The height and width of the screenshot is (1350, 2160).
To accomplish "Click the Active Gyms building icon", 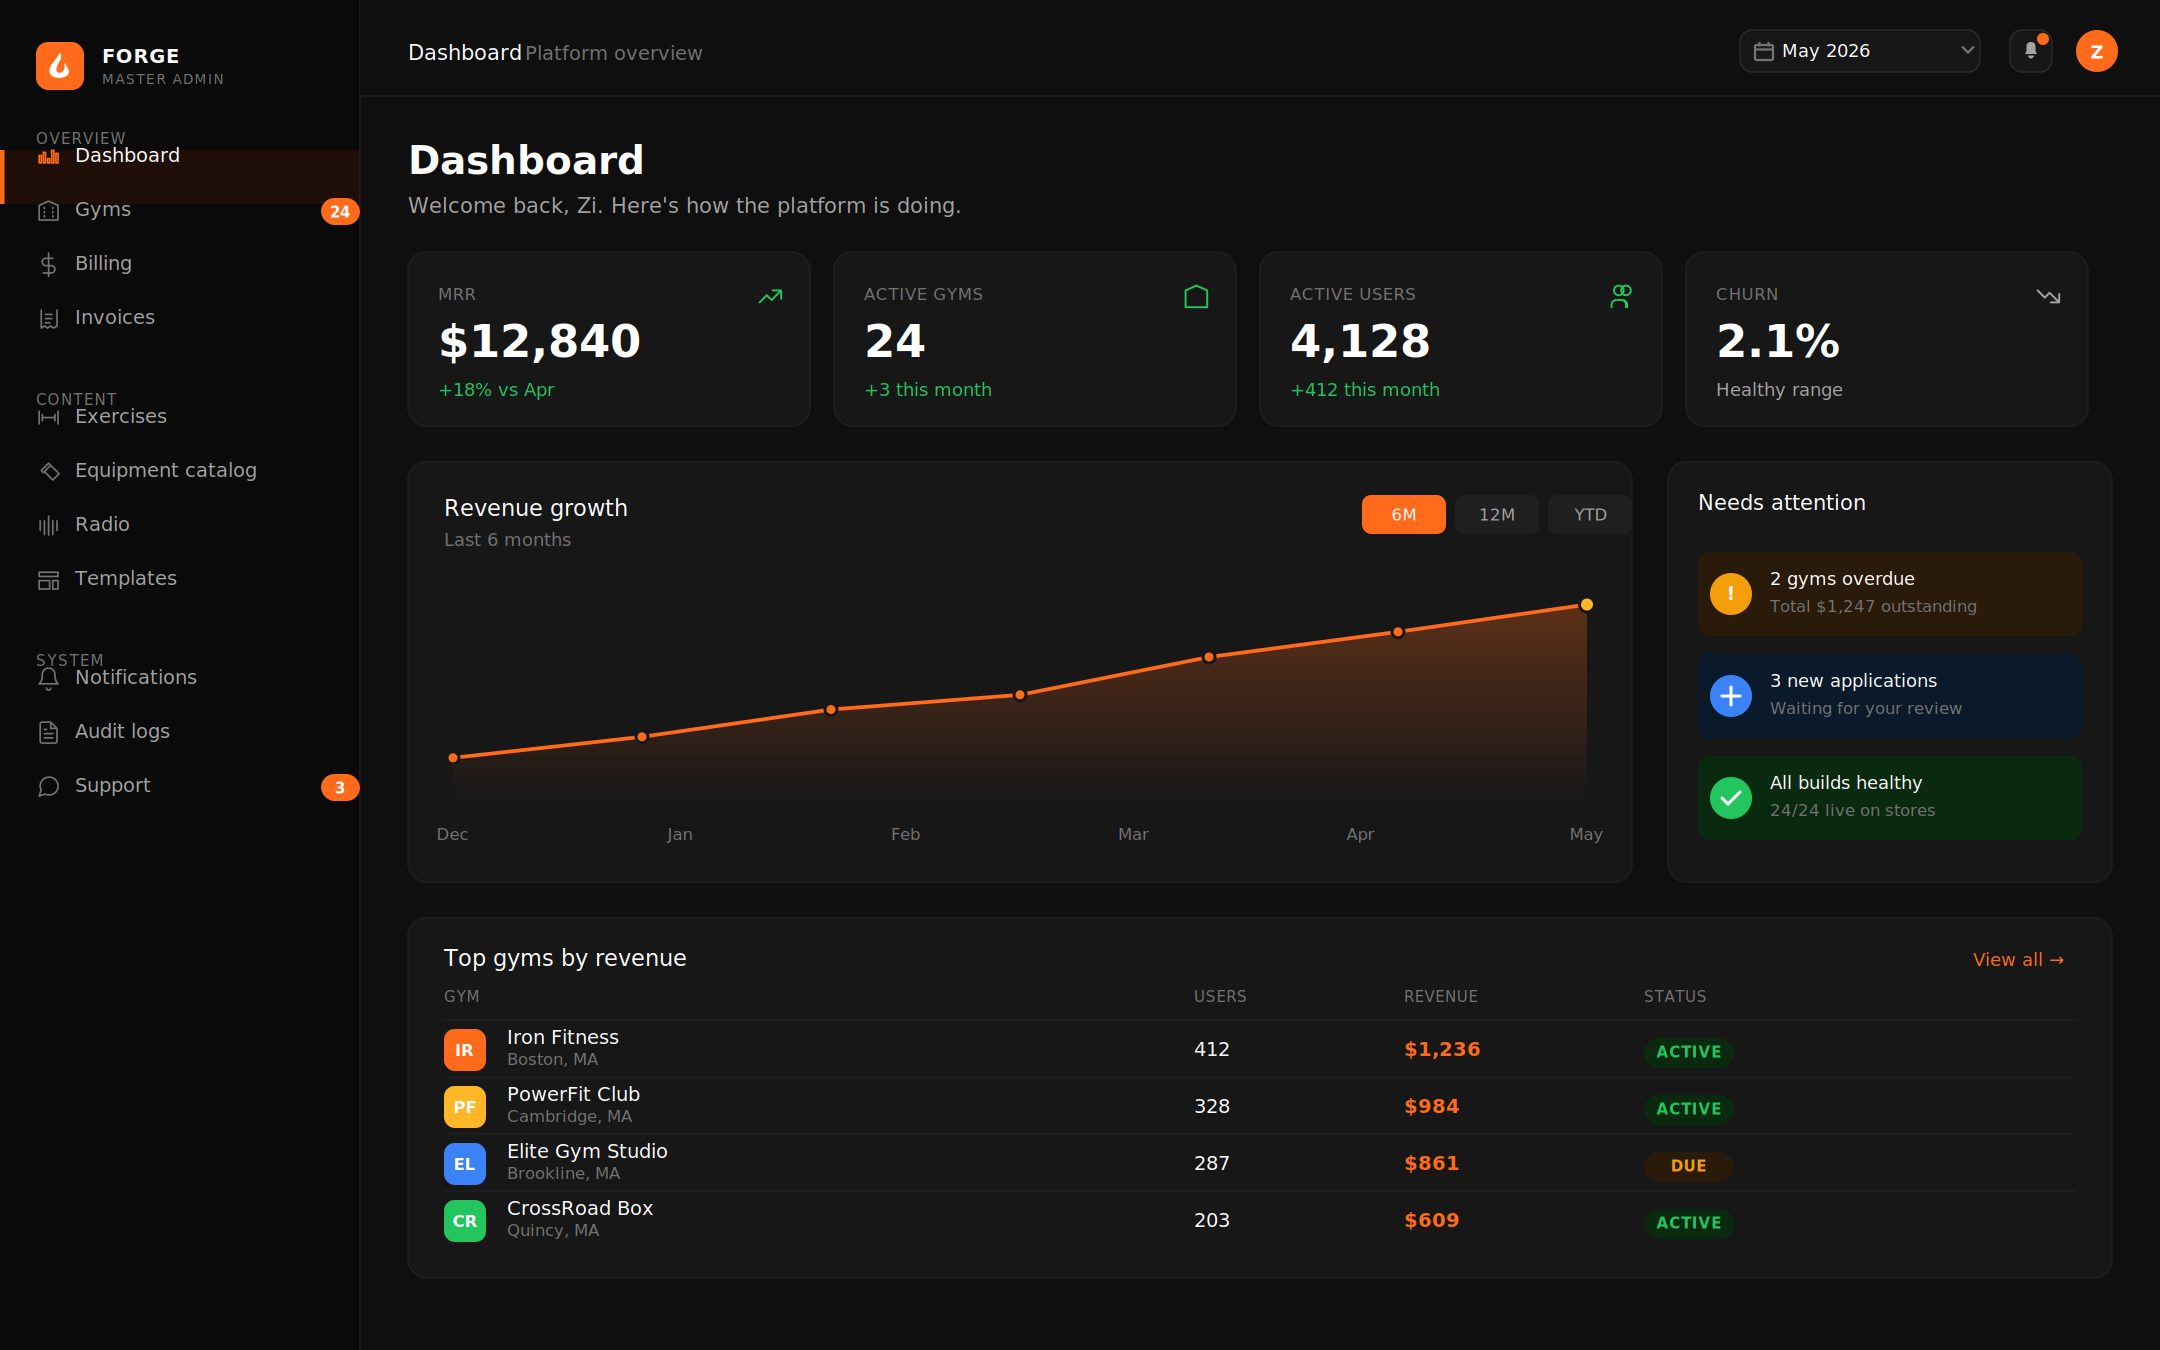I will [x=1196, y=296].
